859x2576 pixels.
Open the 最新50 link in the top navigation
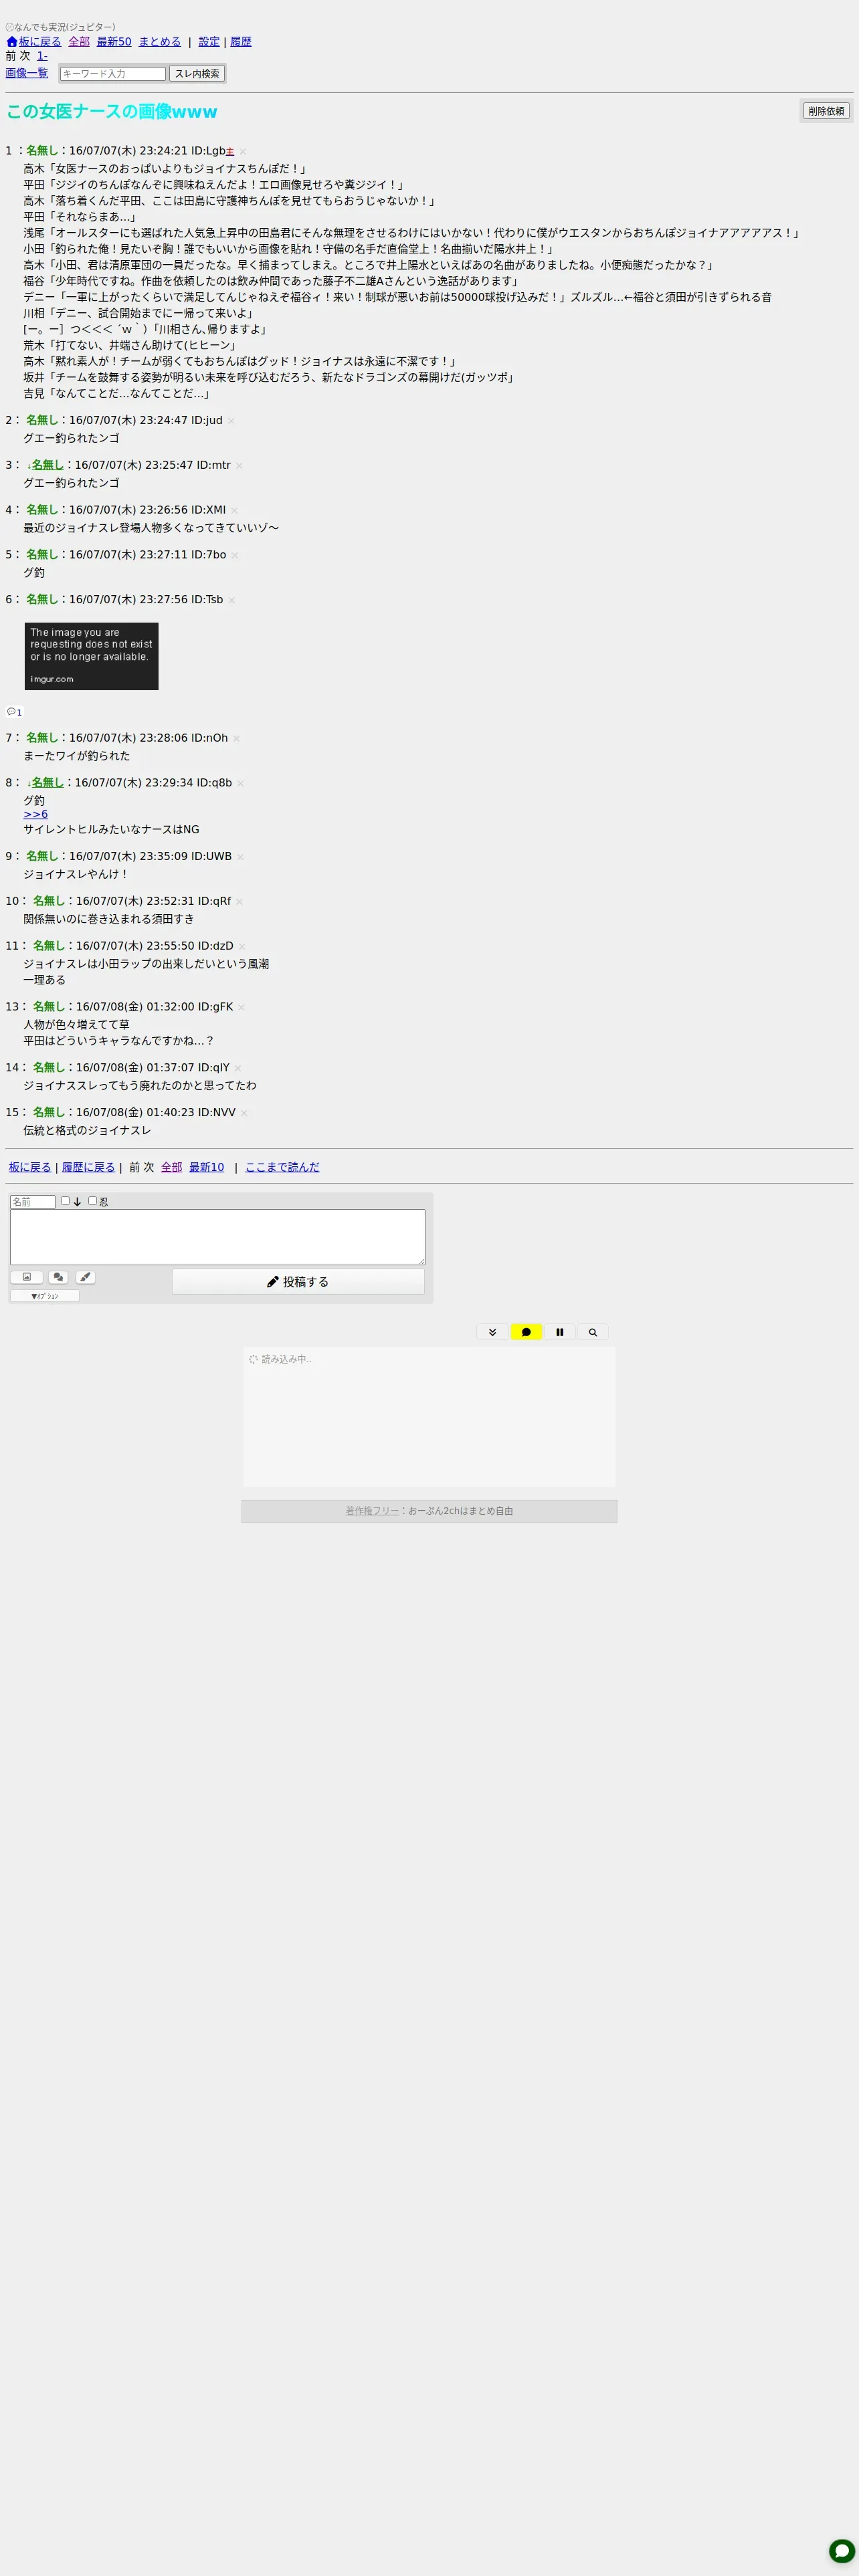pyautogui.click(x=114, y=42)
